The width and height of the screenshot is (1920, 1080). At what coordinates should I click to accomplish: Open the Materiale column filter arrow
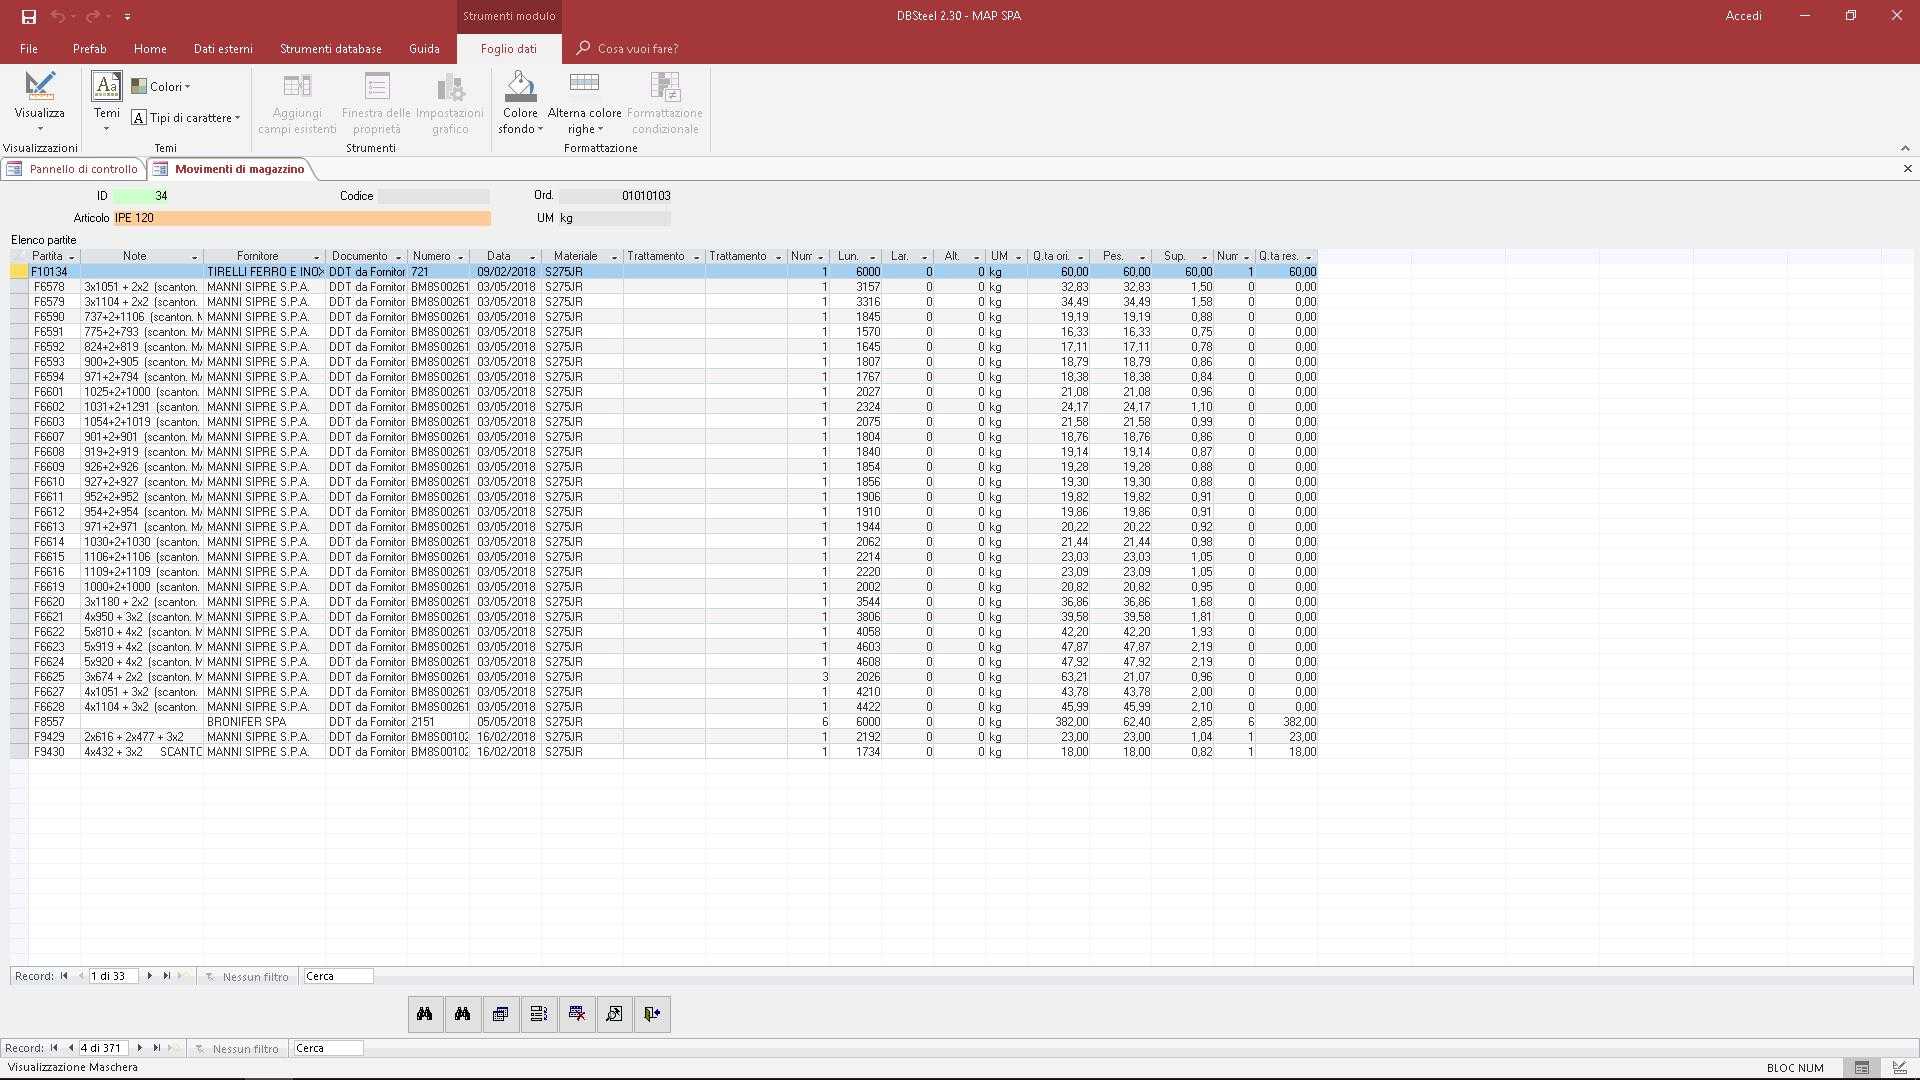click(614, 257)
